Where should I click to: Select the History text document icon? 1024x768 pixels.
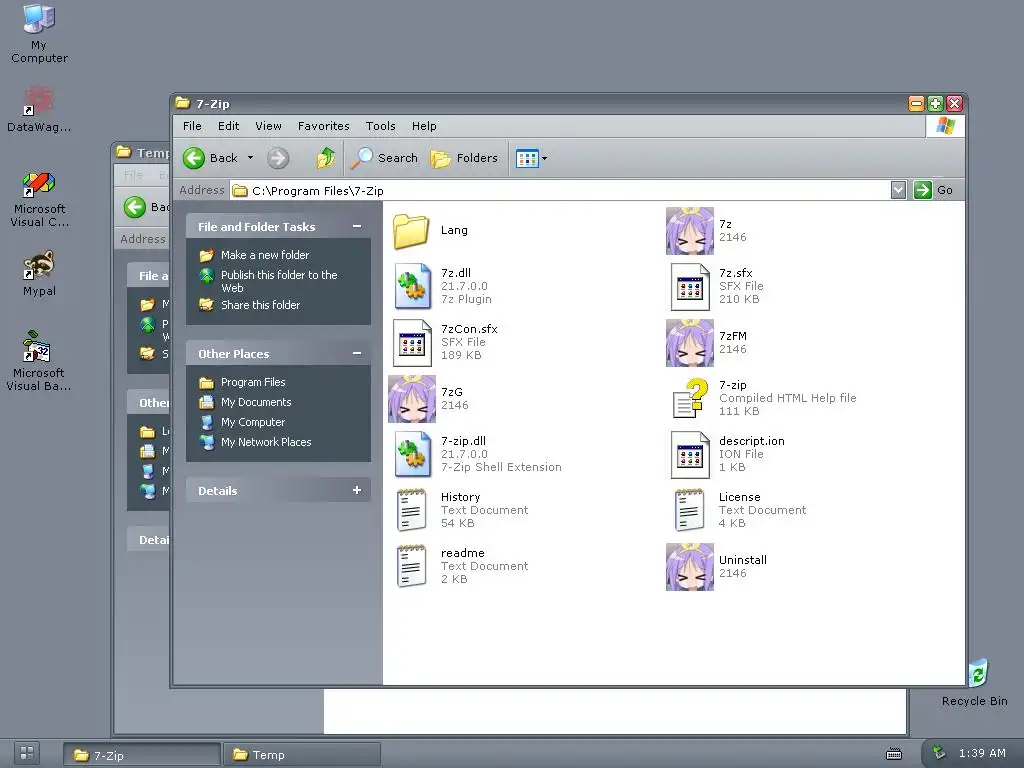coord(412,510)
